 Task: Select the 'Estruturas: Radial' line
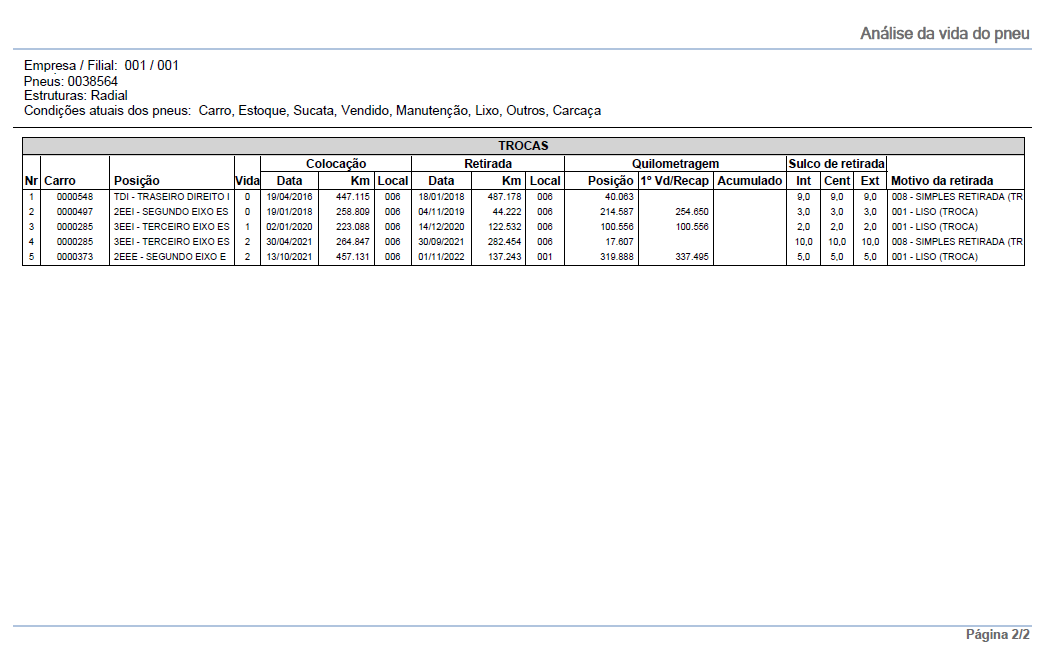click(x=75, y=95)
